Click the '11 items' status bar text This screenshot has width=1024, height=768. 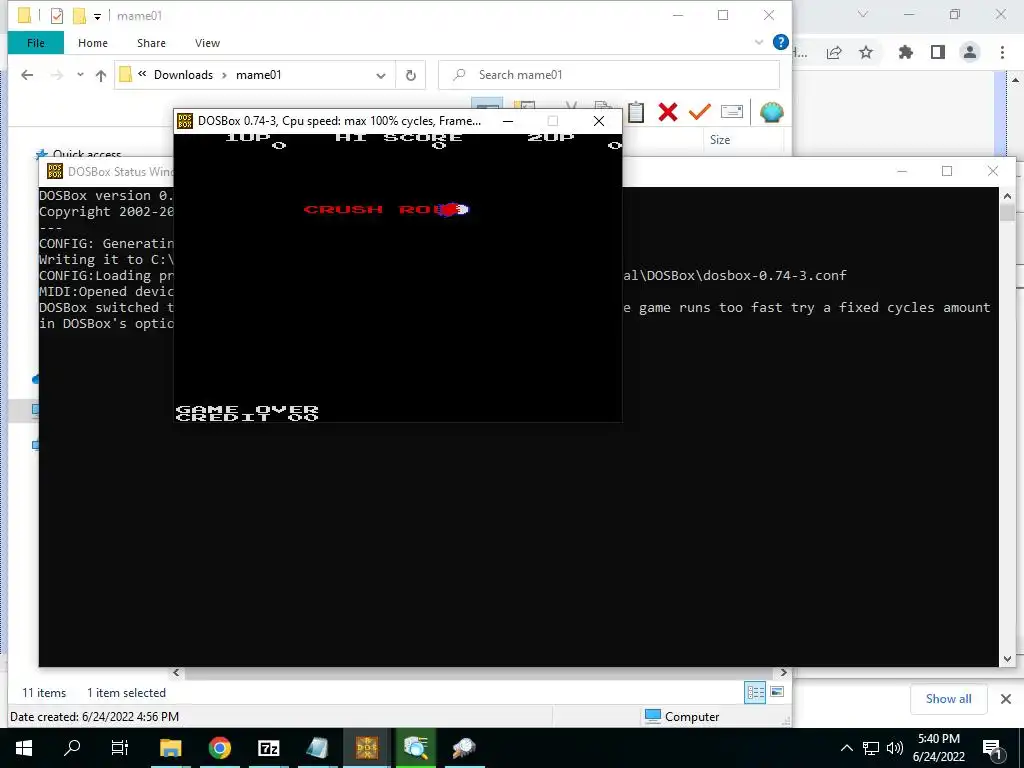44,693
